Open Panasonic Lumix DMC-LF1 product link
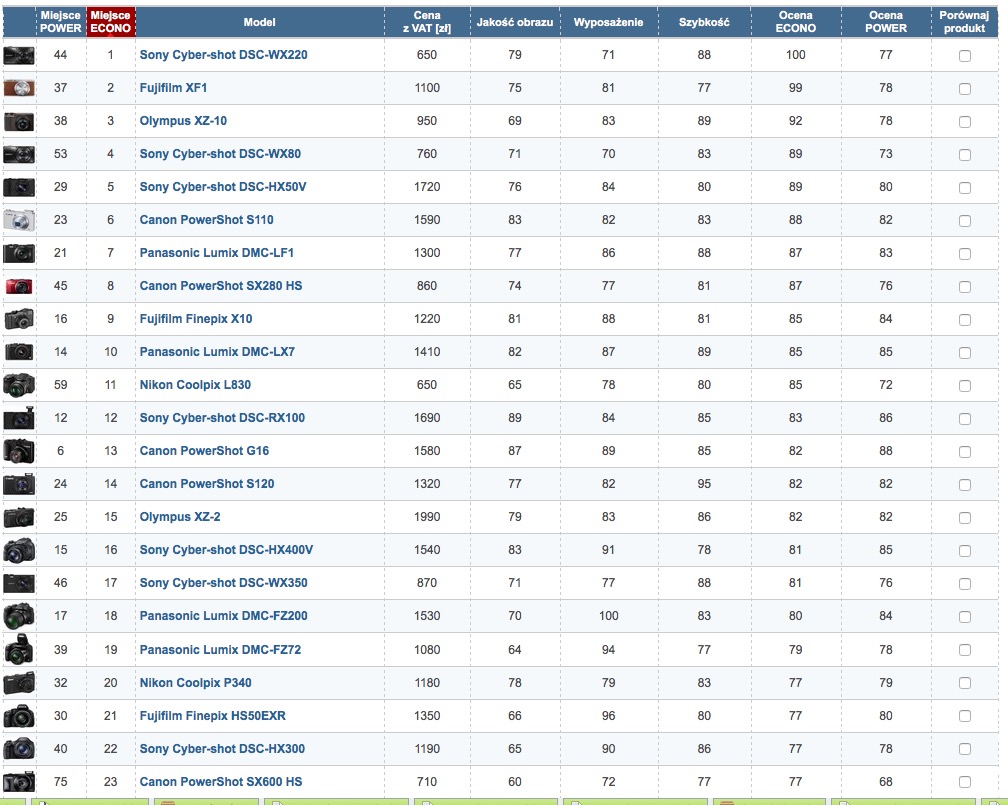This screenshot has width=1008, height=805. tap(217, 253)
